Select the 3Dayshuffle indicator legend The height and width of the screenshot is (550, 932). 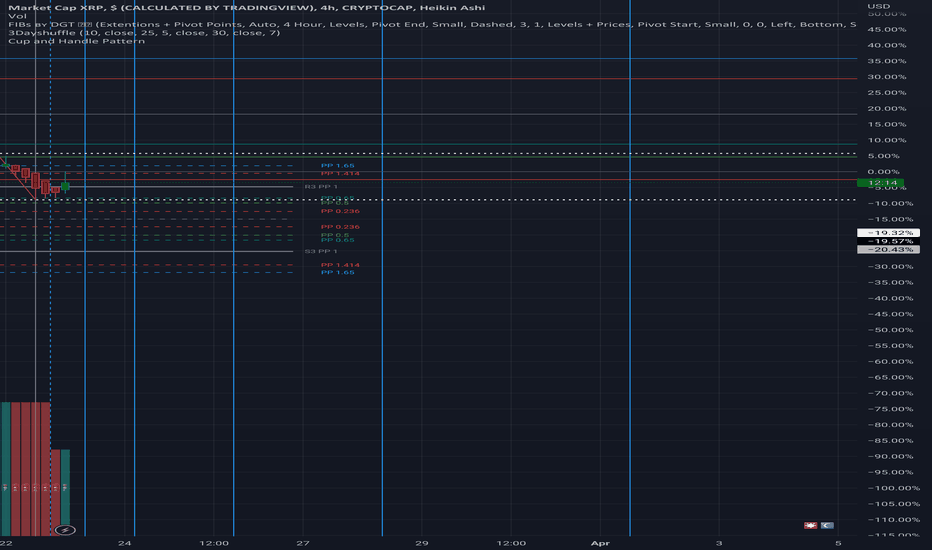coord(144,33)
